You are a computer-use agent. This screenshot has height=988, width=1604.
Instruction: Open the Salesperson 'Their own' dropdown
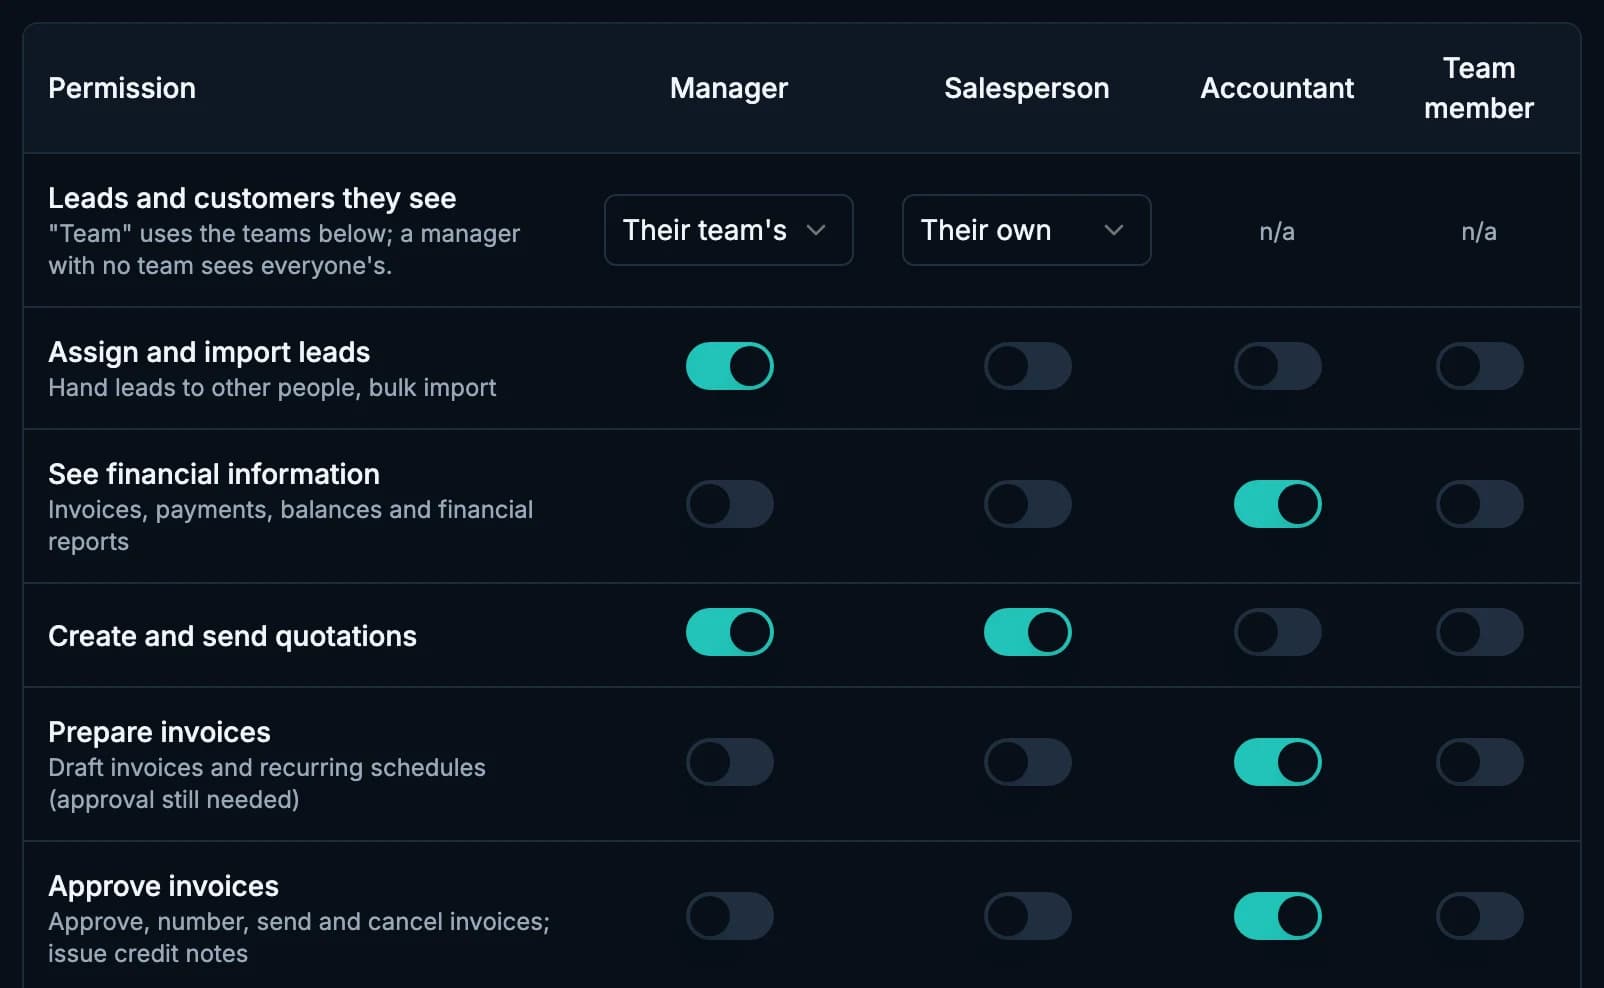point(1026,230)
